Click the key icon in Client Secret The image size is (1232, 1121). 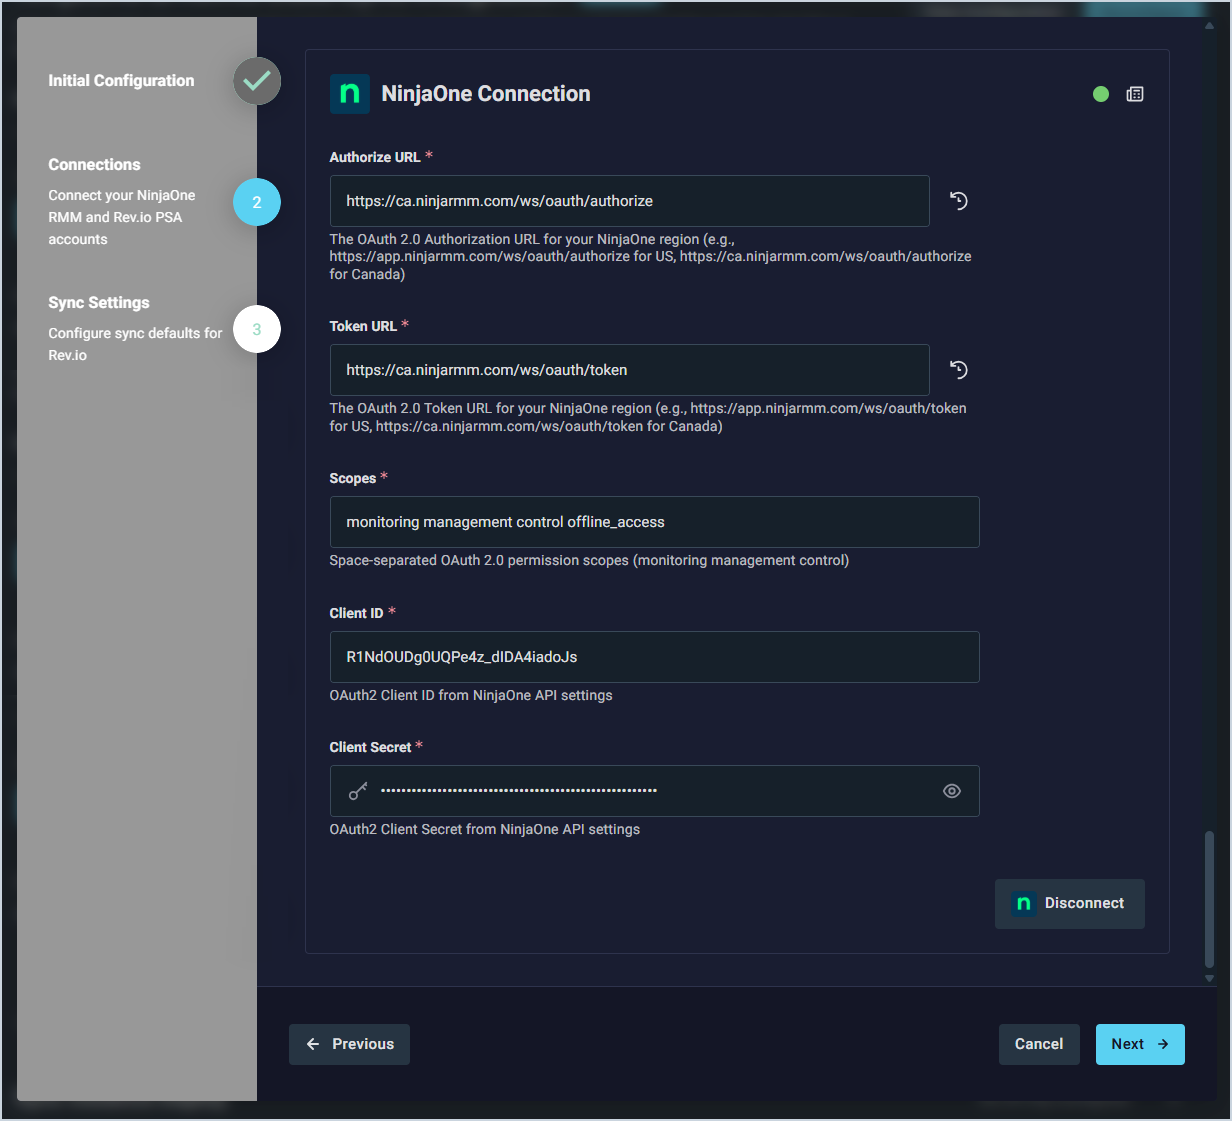click(x=358, y=791)
